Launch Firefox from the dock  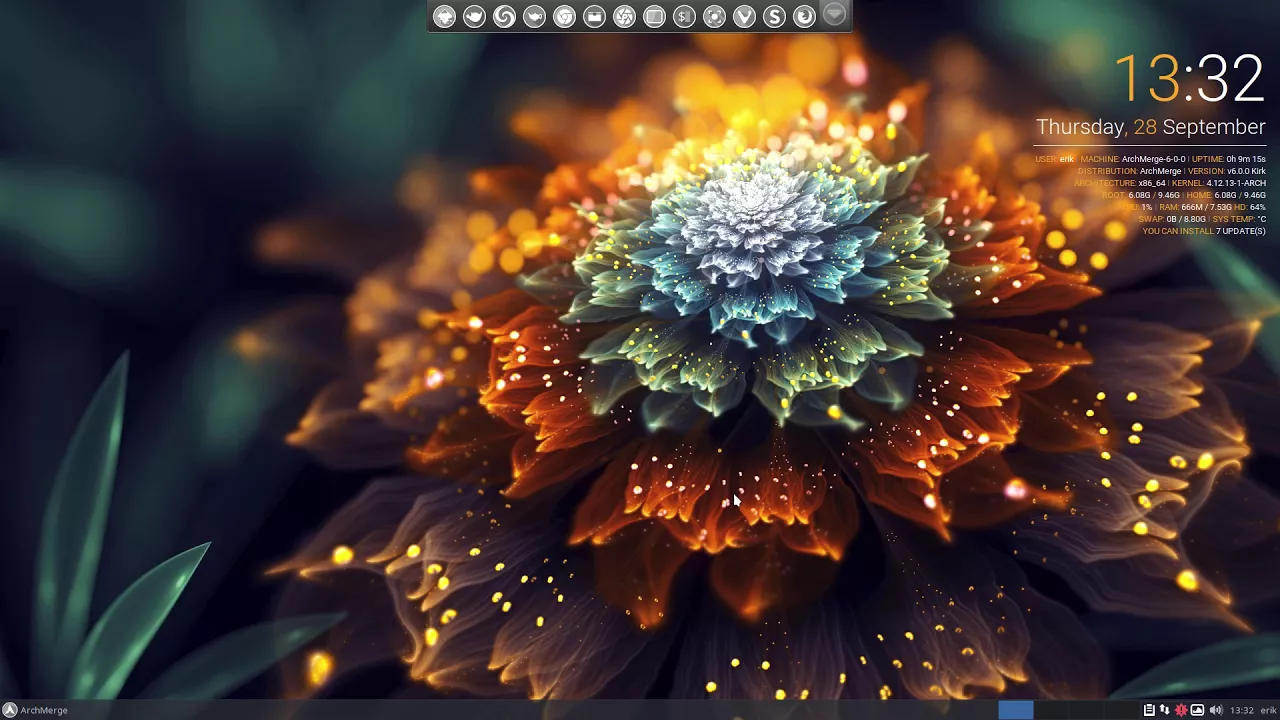804,16
